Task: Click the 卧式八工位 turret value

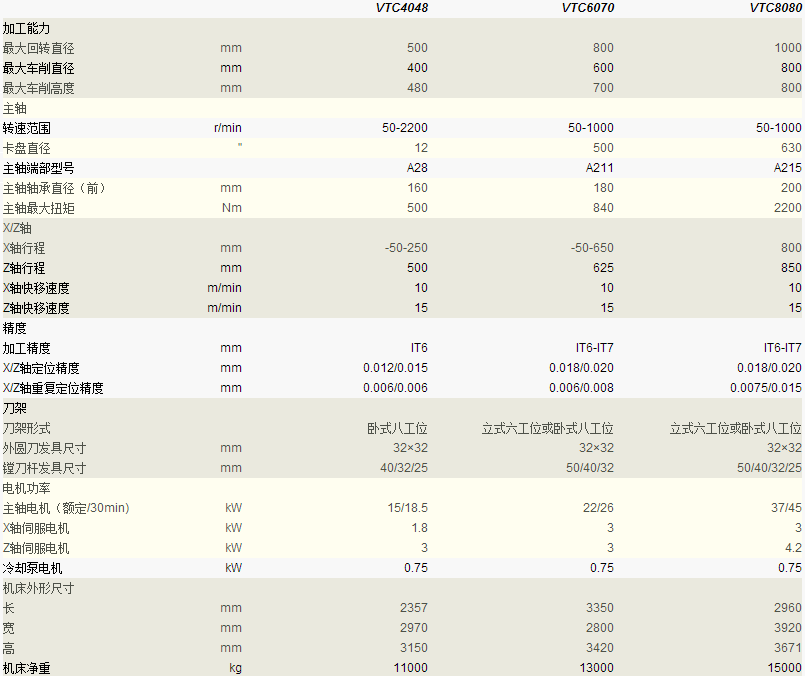Action: [397, 429]
